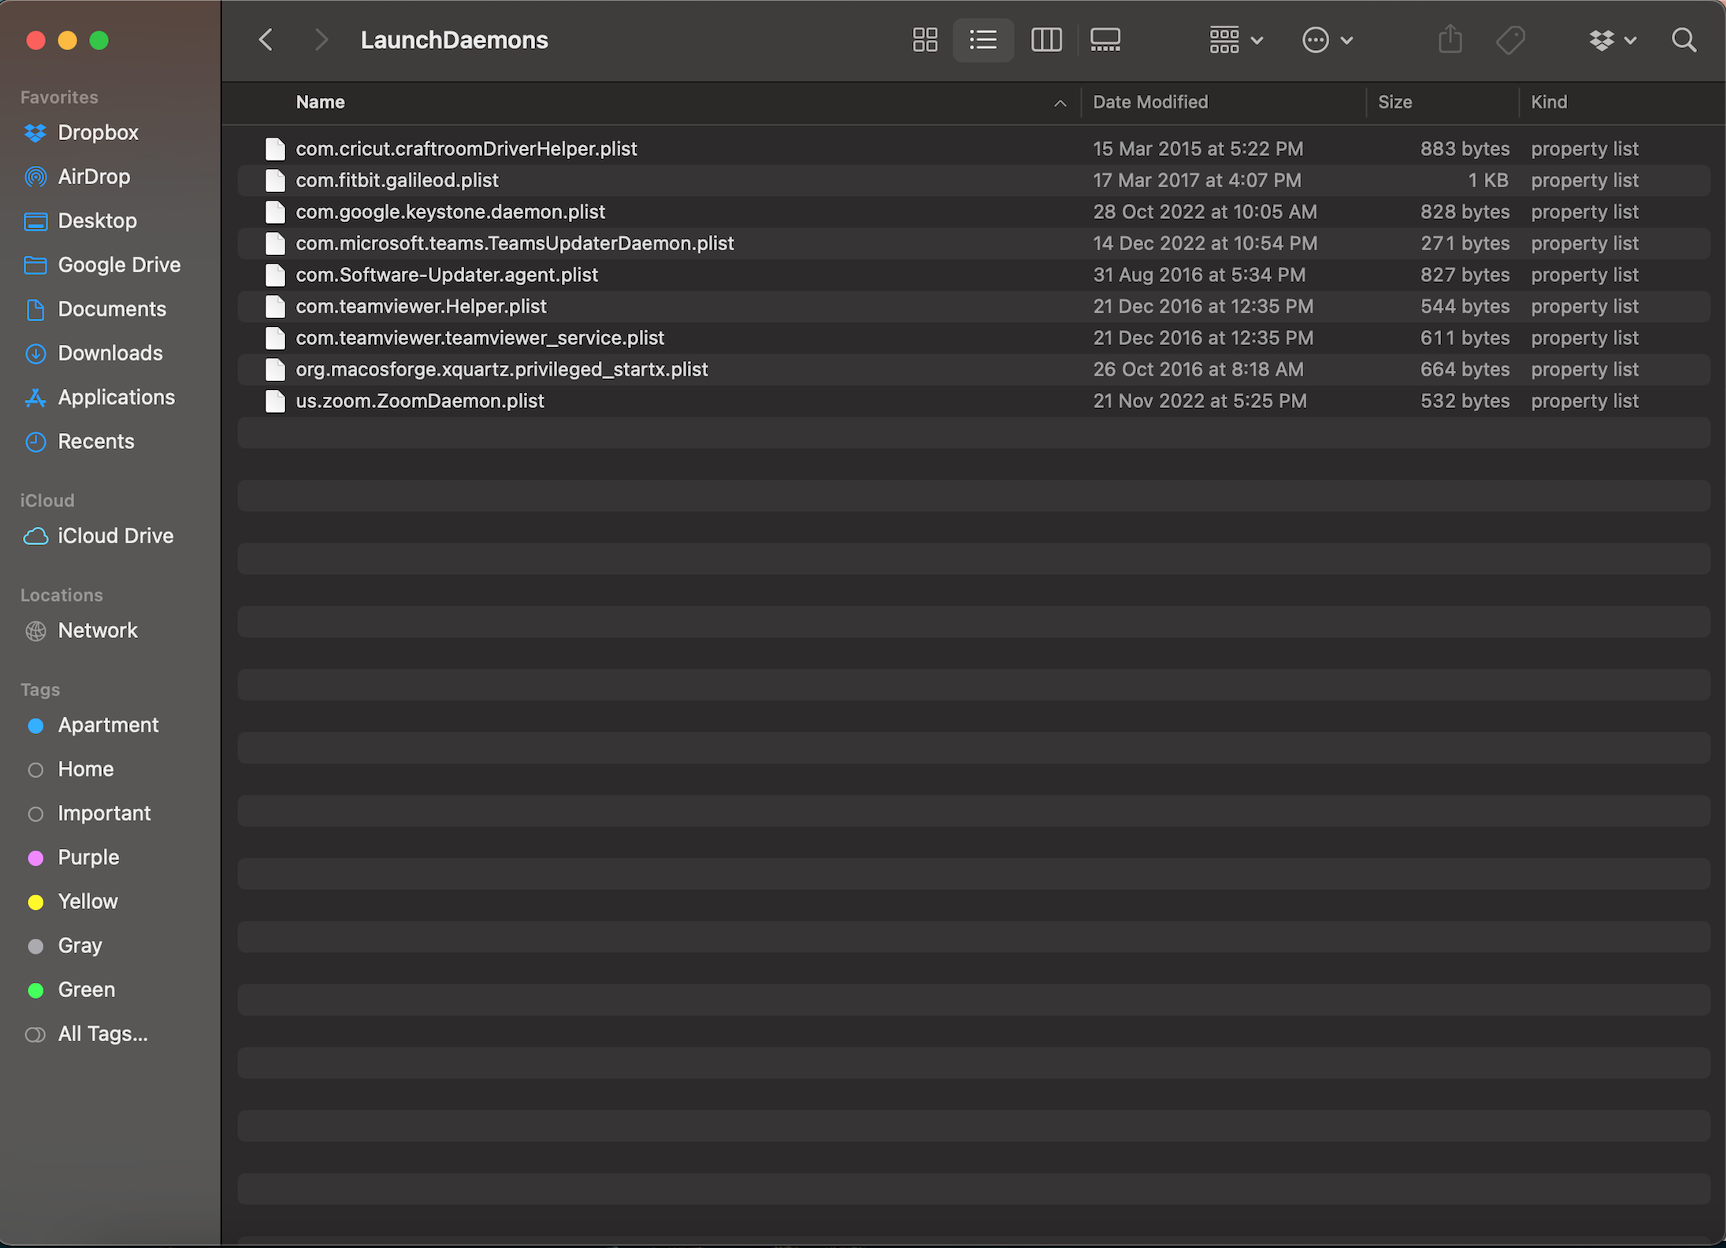Click the Tags sidebar section header

pos(40,690)
